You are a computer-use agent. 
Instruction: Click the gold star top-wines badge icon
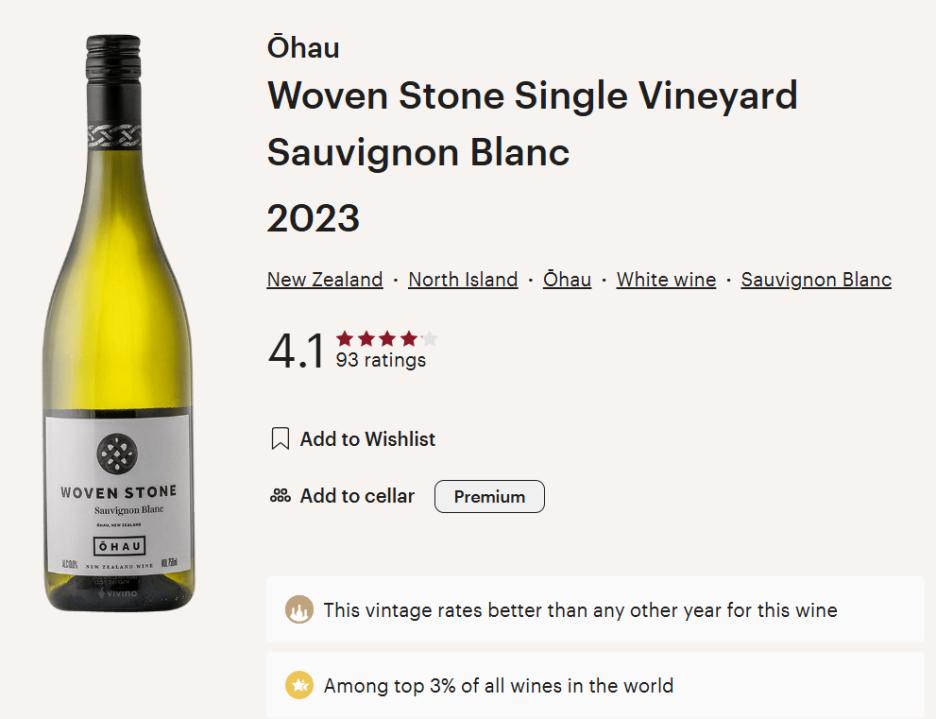(x=299, y=685)
